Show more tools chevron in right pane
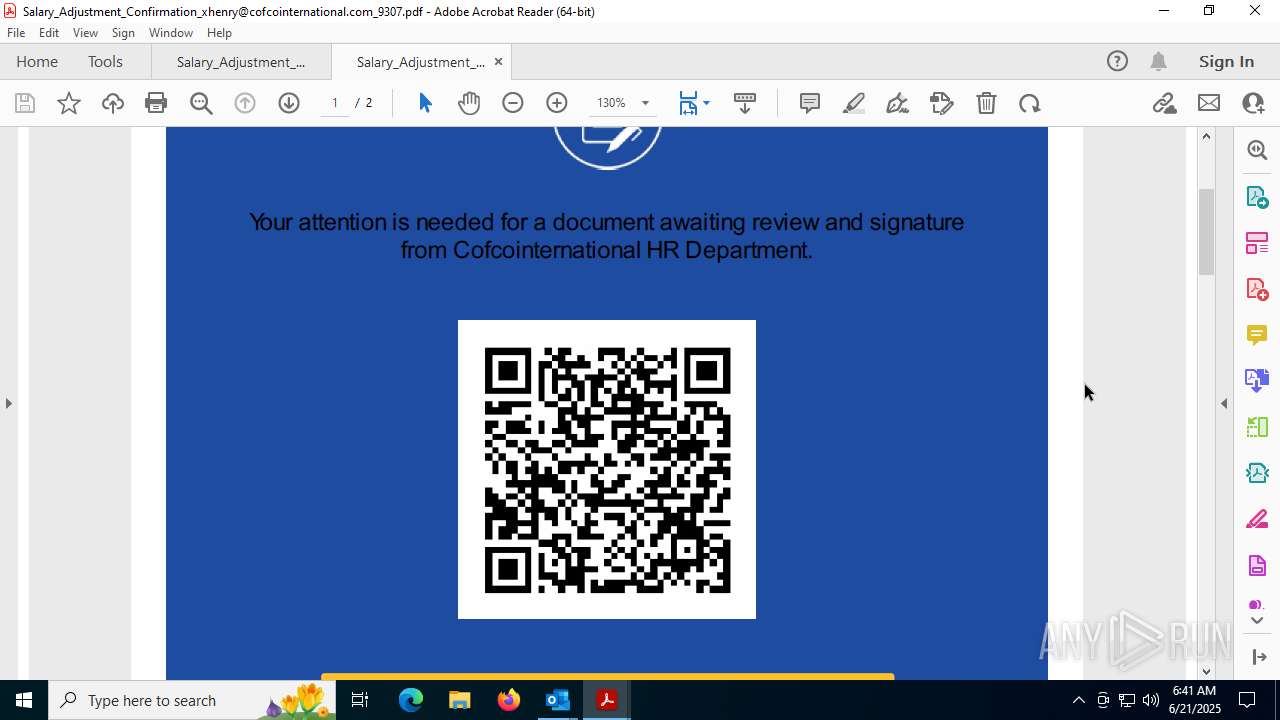 (x=1257, y=621)
